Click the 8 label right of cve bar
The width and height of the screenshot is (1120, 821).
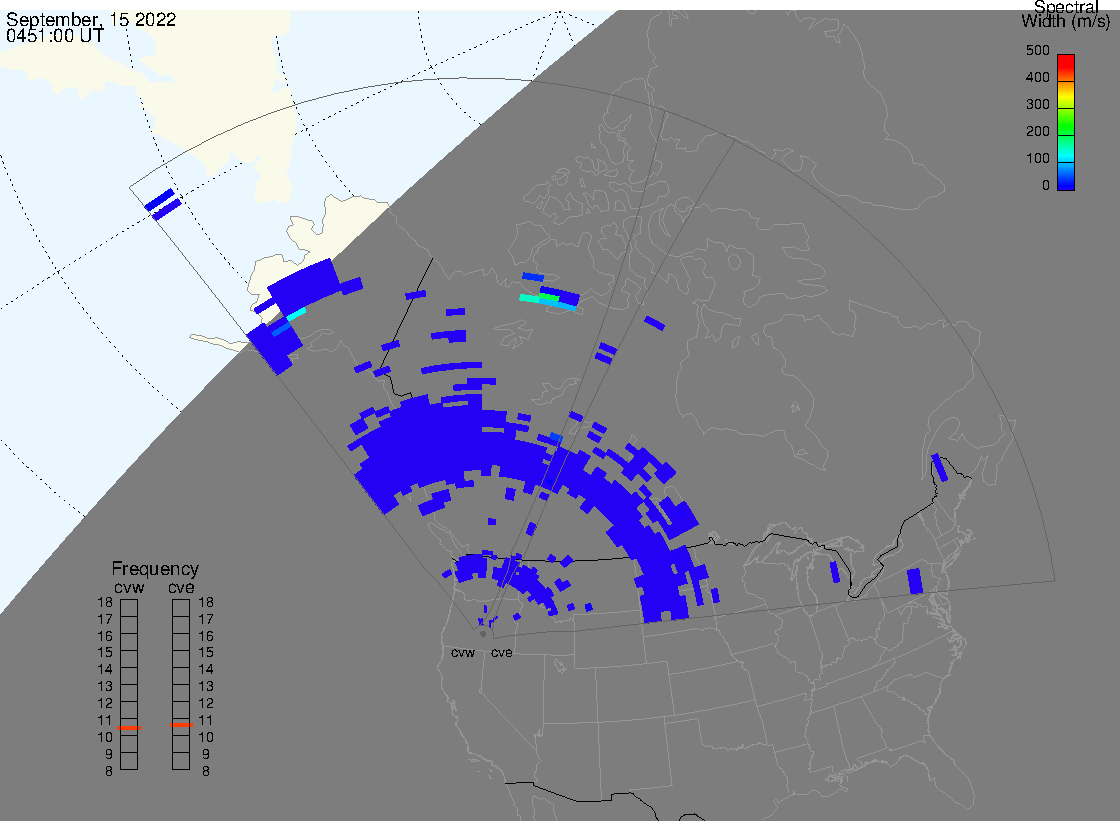(x=206, y=772)
